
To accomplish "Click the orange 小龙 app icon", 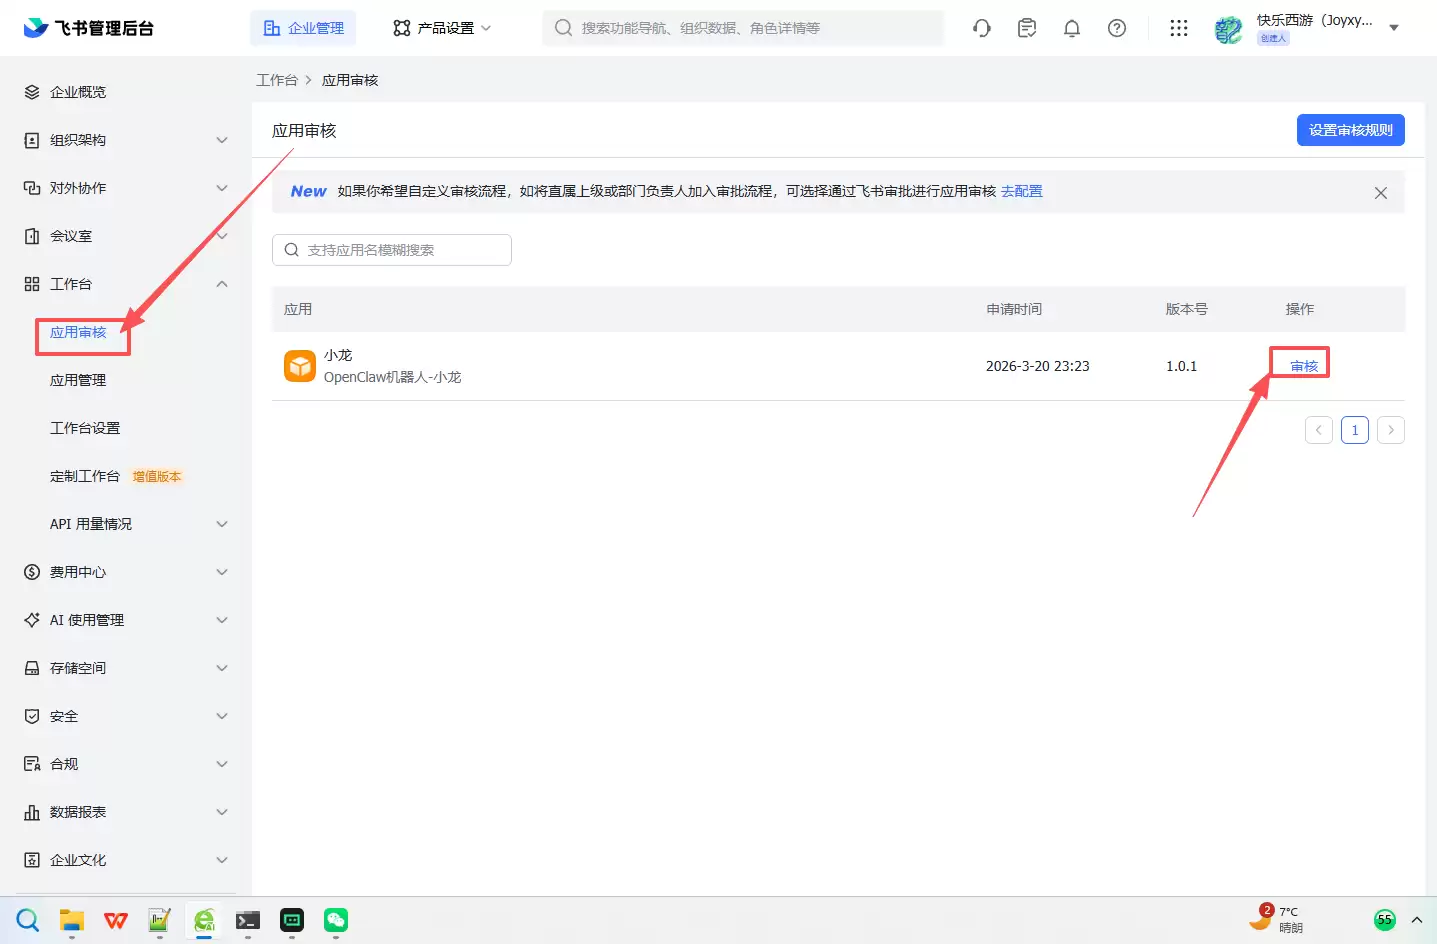I will click(300, 366).
